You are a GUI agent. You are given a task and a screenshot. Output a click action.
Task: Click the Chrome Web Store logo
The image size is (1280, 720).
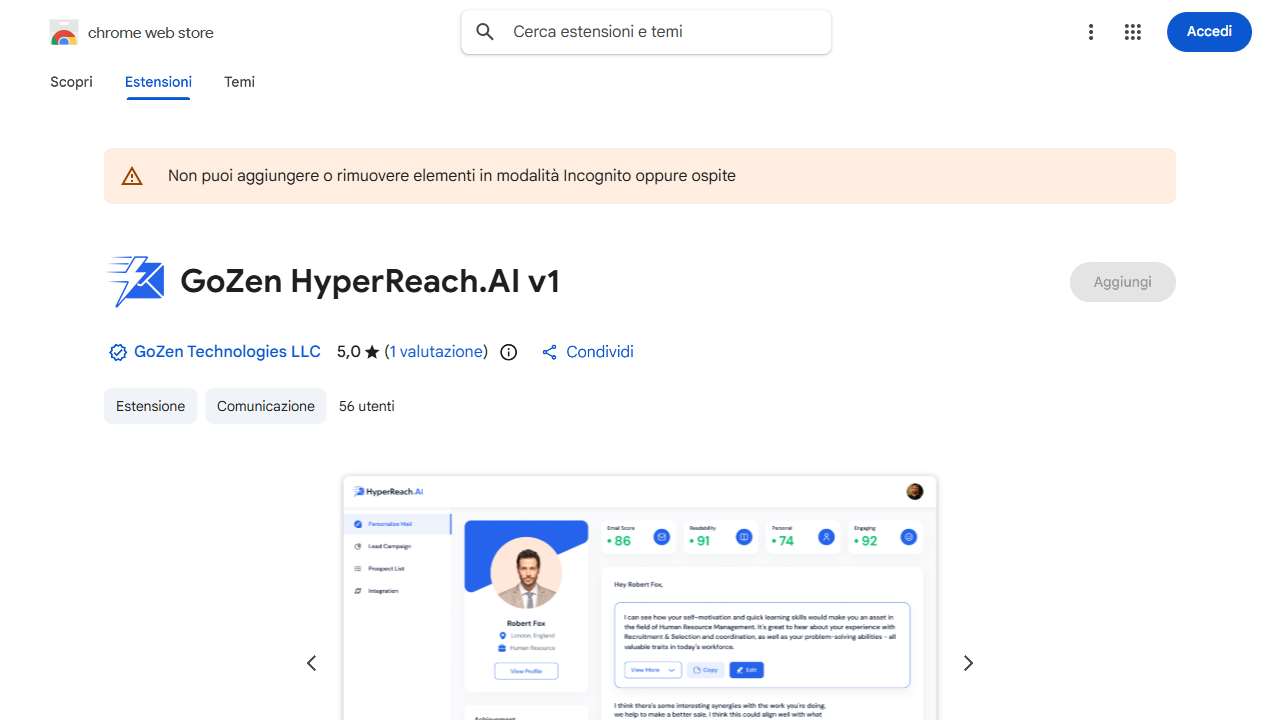[x=64, y=32]
